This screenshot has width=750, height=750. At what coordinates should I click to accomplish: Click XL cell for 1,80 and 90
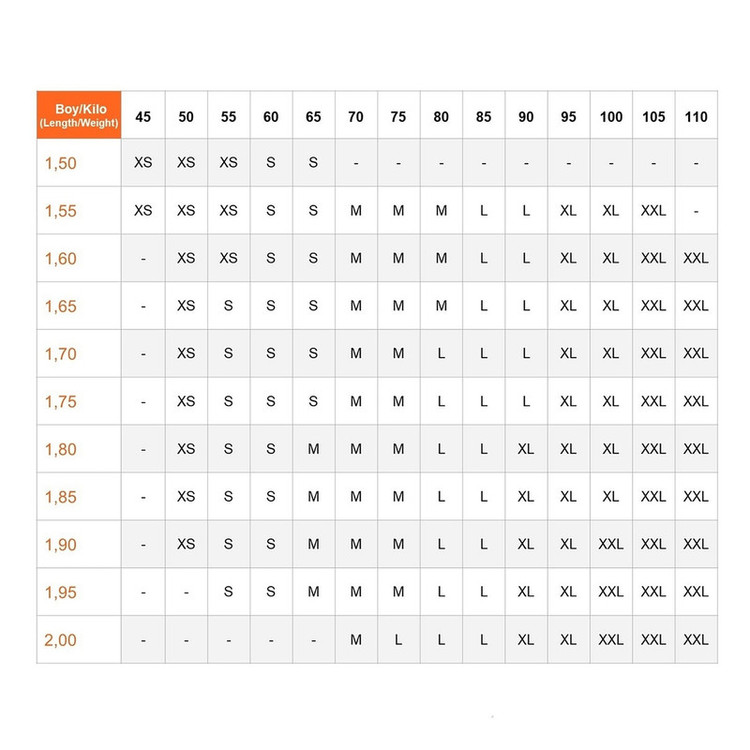click(526, 449)
